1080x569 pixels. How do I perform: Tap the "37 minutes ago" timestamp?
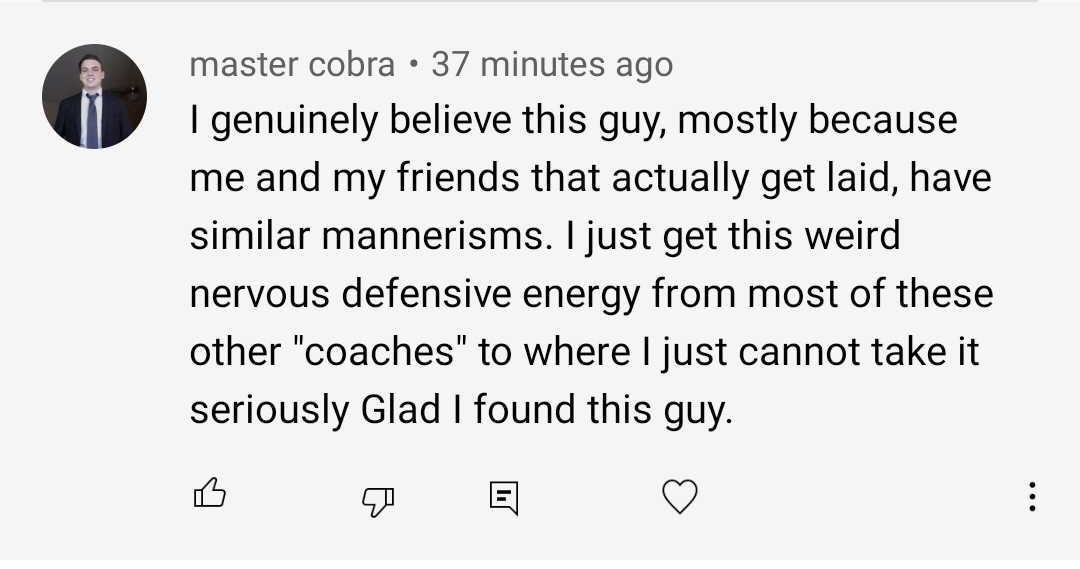point(552,65)
